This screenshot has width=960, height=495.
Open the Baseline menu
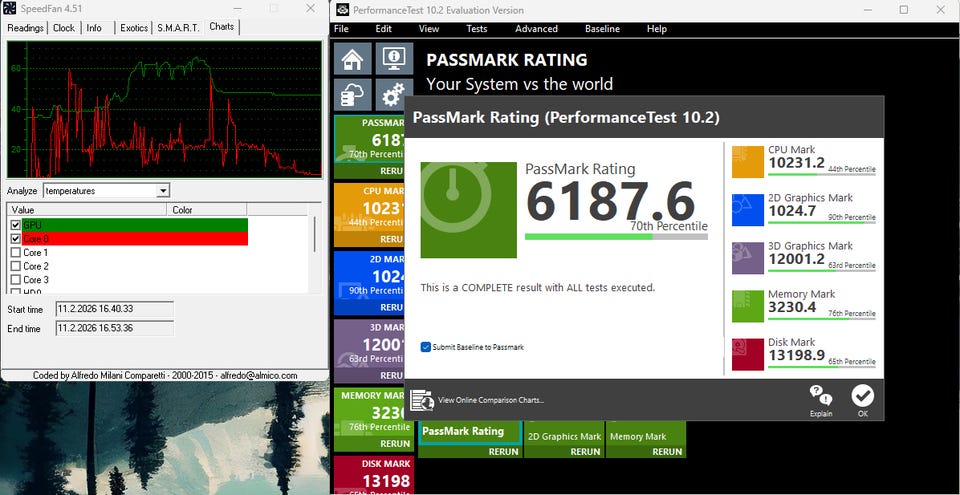[x=602, y=29]
